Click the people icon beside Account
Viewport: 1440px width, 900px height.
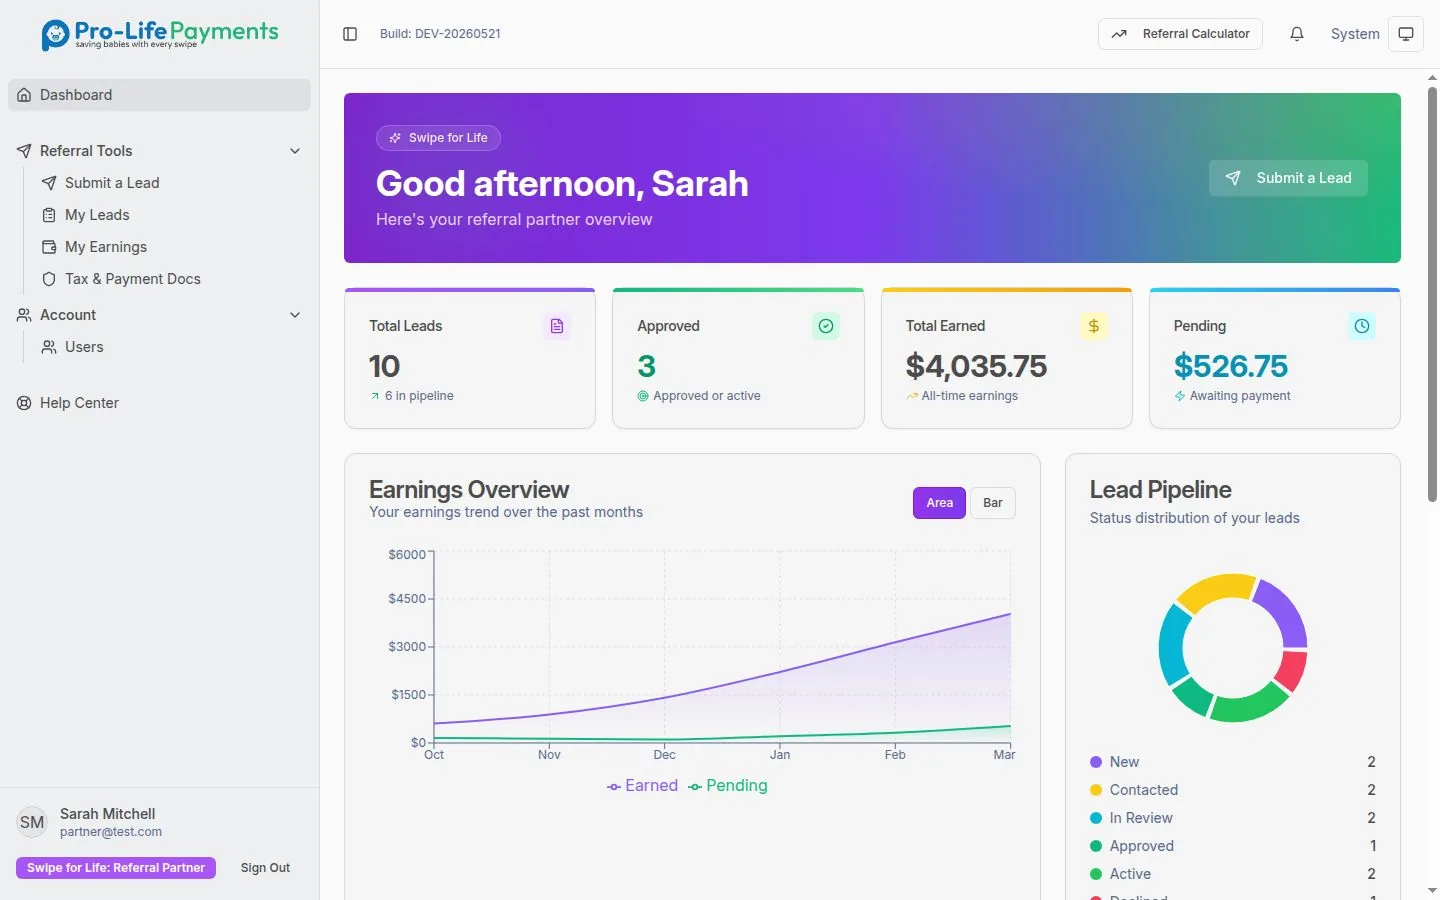[x=24, y=315]
